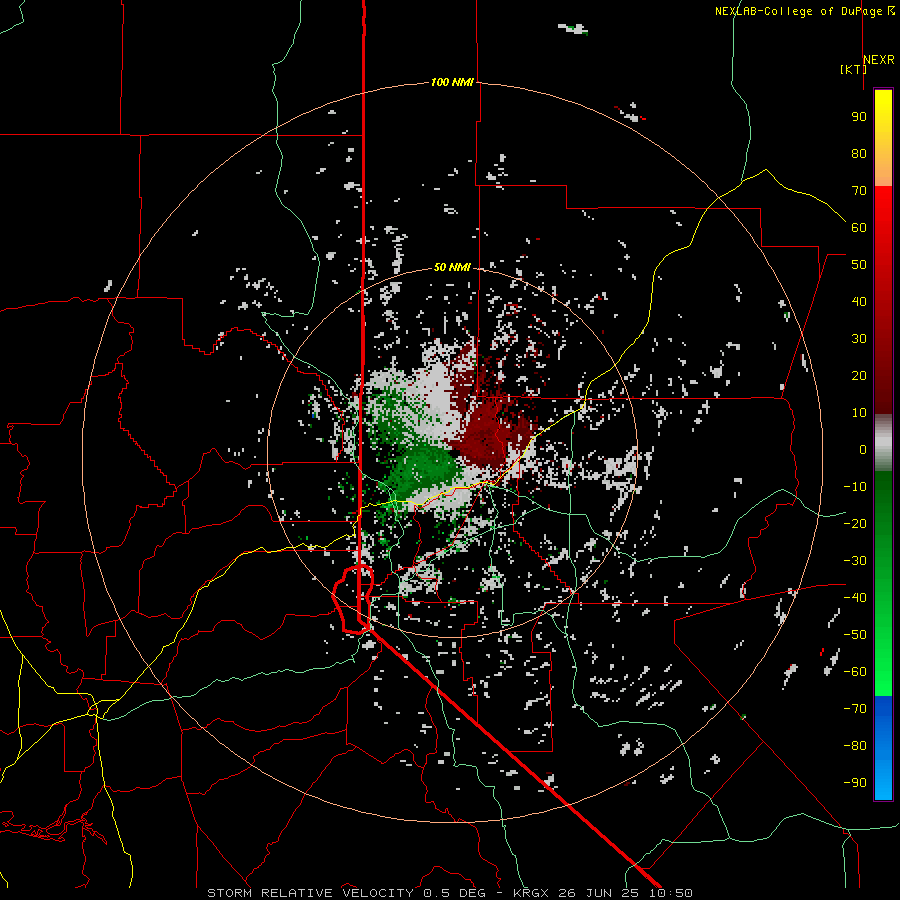Click the gray zero-velocity segment of the color bar
Screen dimensions: 900x900
point(883,443)
